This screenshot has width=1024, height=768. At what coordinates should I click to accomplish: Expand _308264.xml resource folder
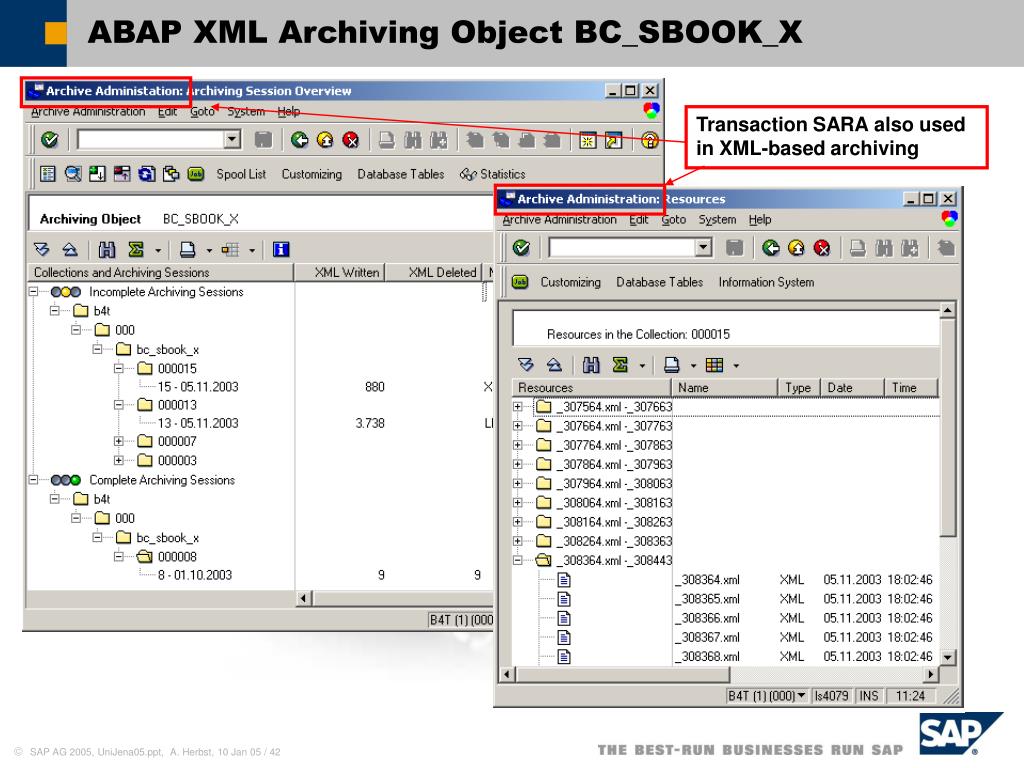click(x=518, y=541)
